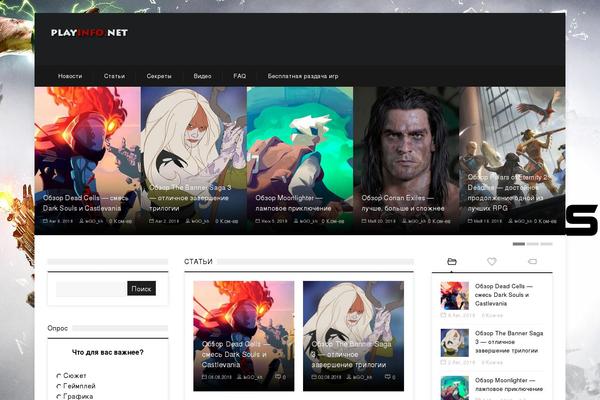This screenshot has width=600, height=400.
Task: Click date icon on Moonlighter slider card
Action: [258, 221]
